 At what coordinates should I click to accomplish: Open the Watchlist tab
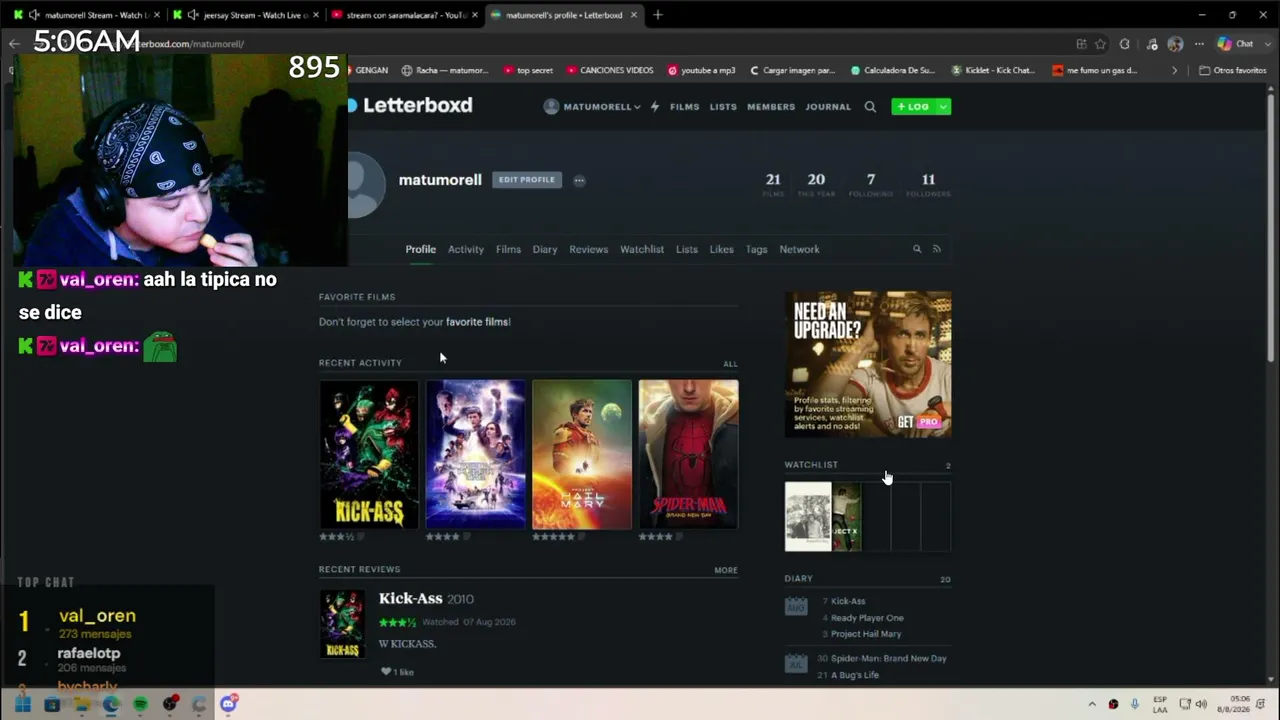coord(642,249)
